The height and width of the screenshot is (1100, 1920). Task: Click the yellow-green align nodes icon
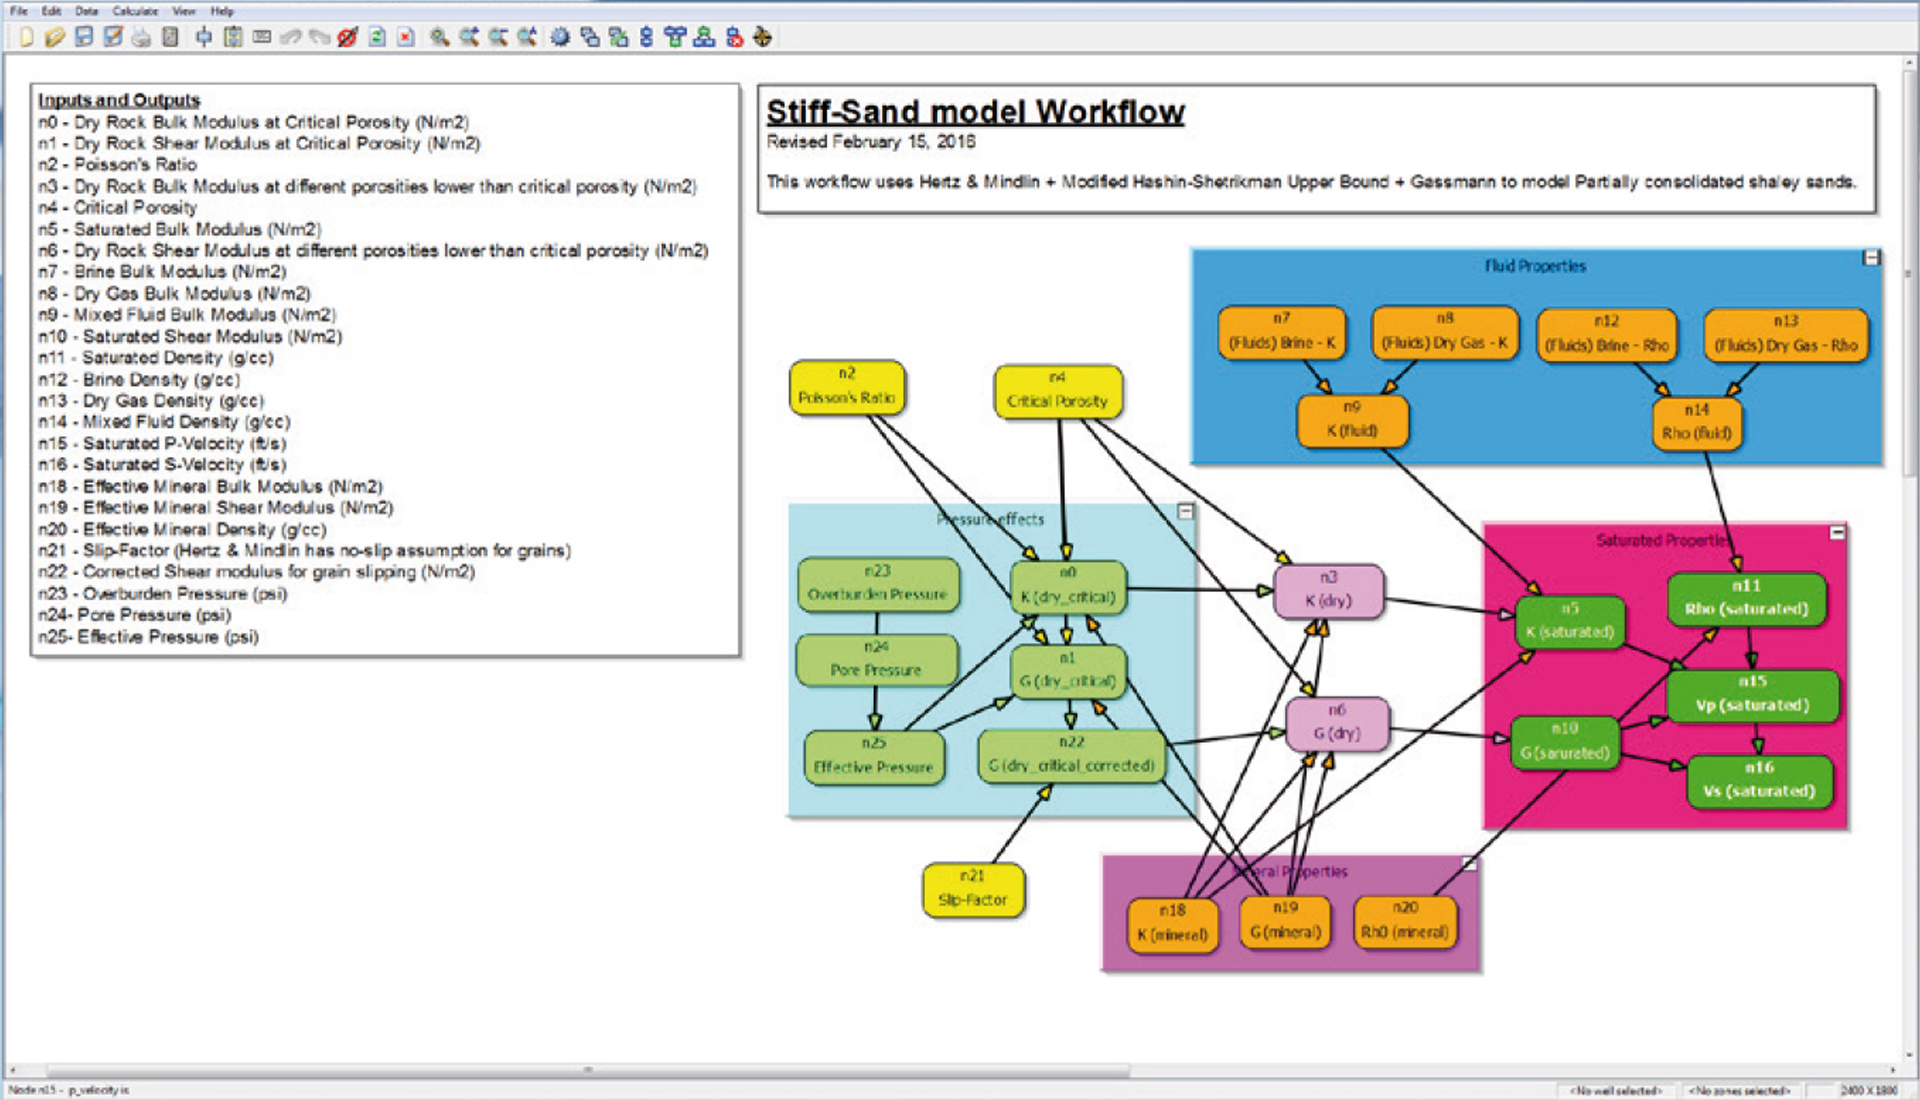click(x=233, y=37)
